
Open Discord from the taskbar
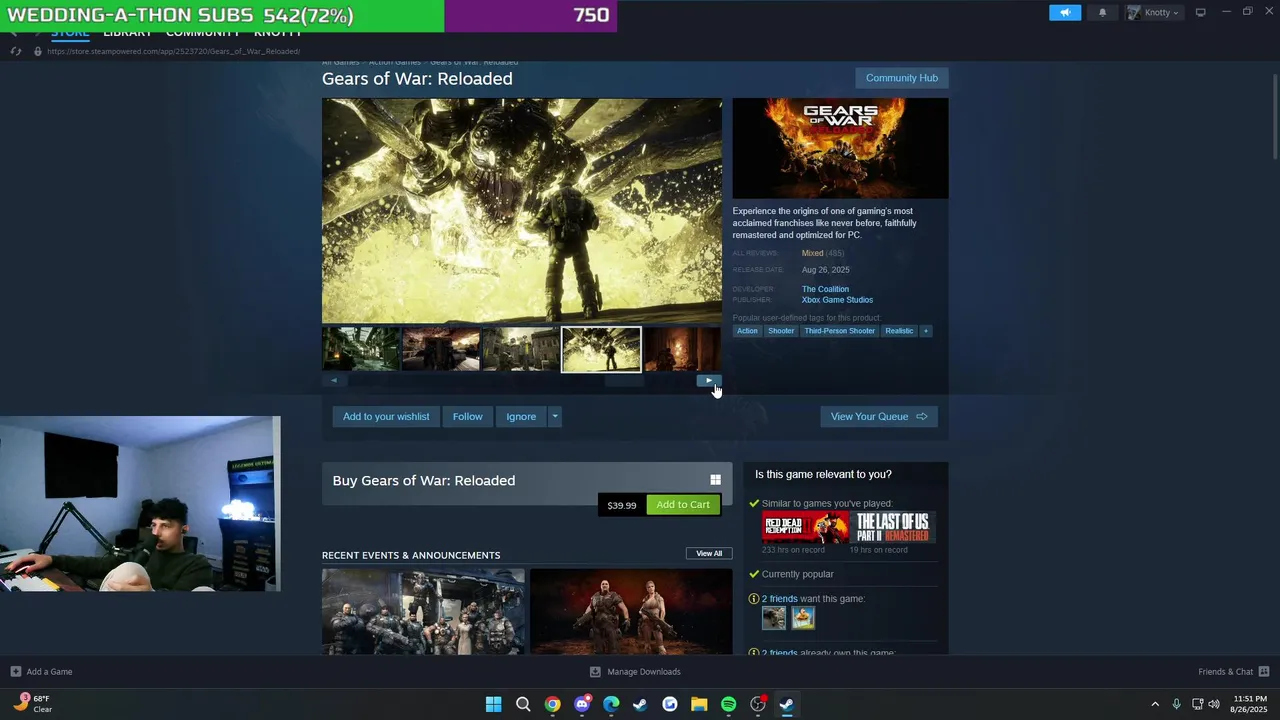point(582,704)
